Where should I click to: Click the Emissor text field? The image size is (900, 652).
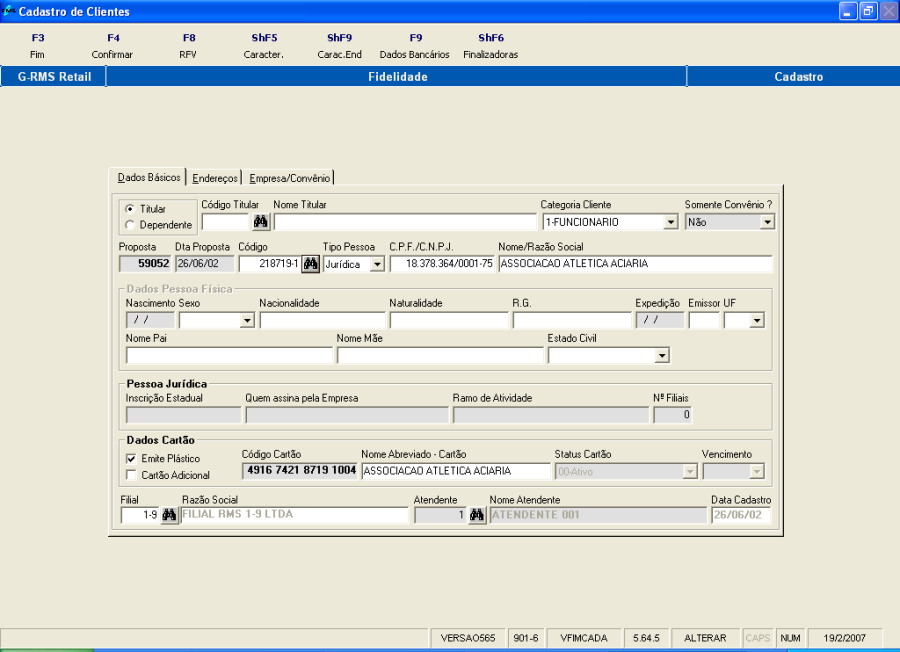click(x=704, y=320)
